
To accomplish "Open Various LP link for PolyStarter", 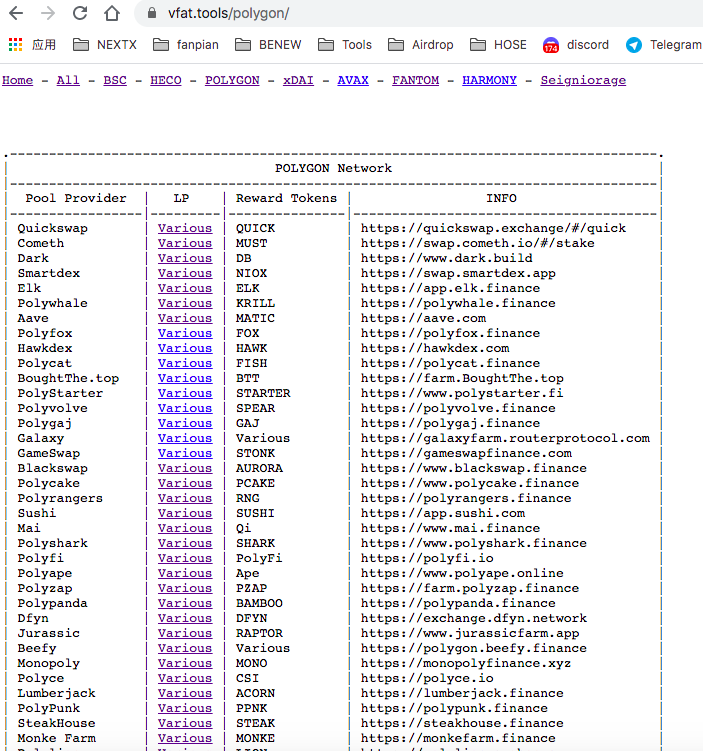I will [x=185, y=393].
